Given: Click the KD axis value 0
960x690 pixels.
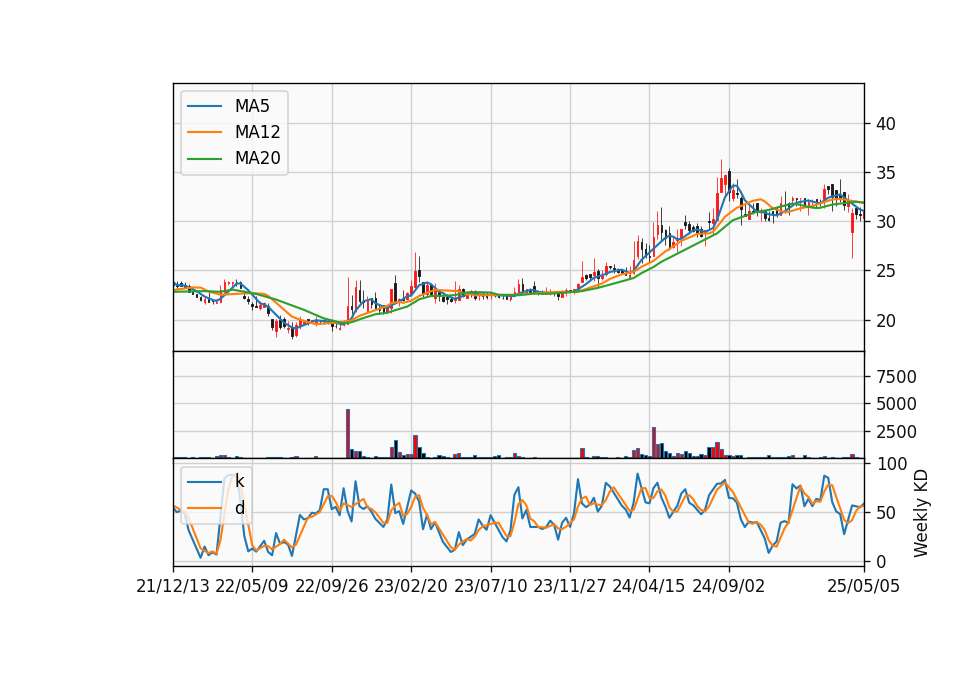Looking at the screenshot, I should 880,561.
